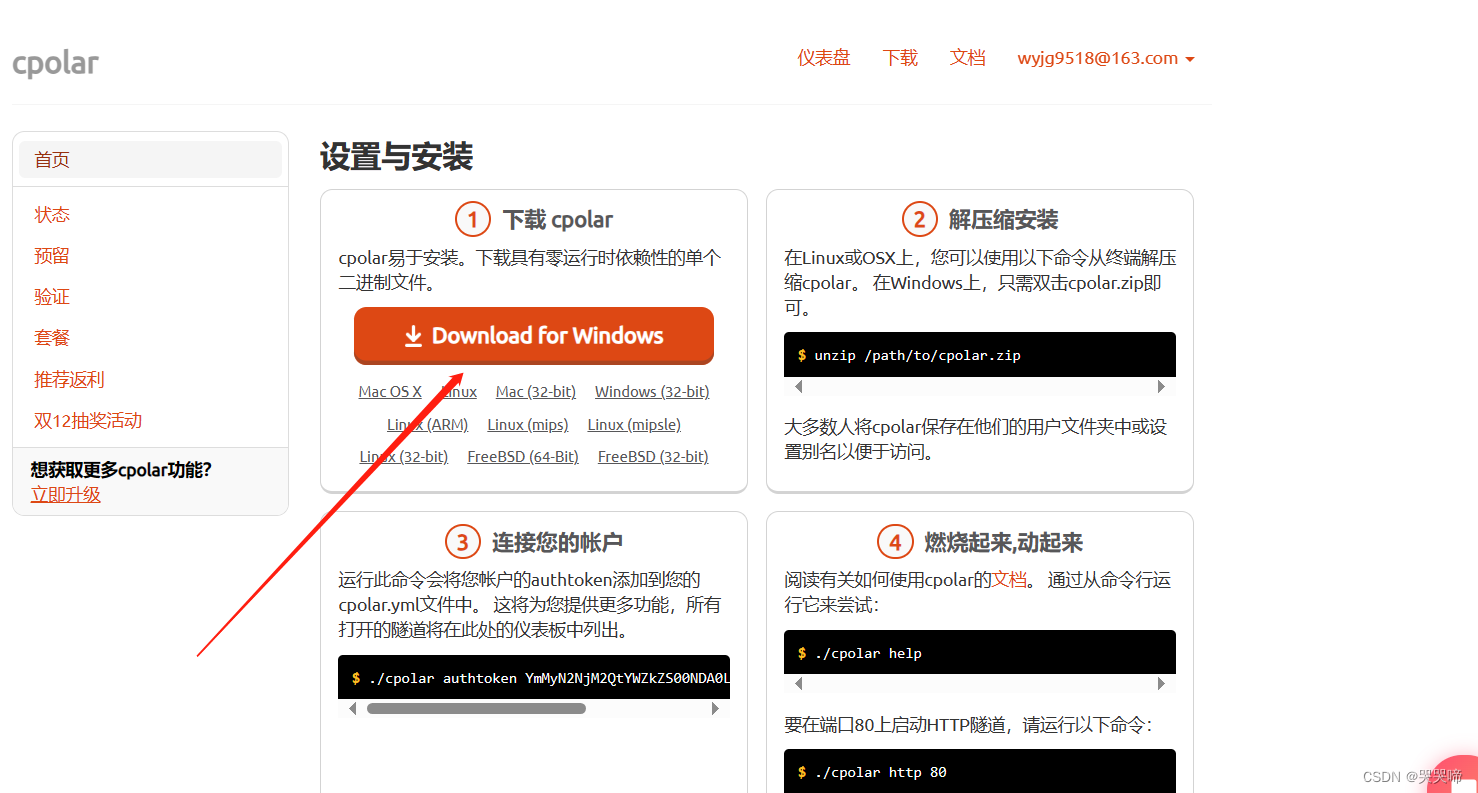Open the 下载 download page
The width and height of the screenshot is (1478, 793).
pyautogui.click(x=900, y=58)
